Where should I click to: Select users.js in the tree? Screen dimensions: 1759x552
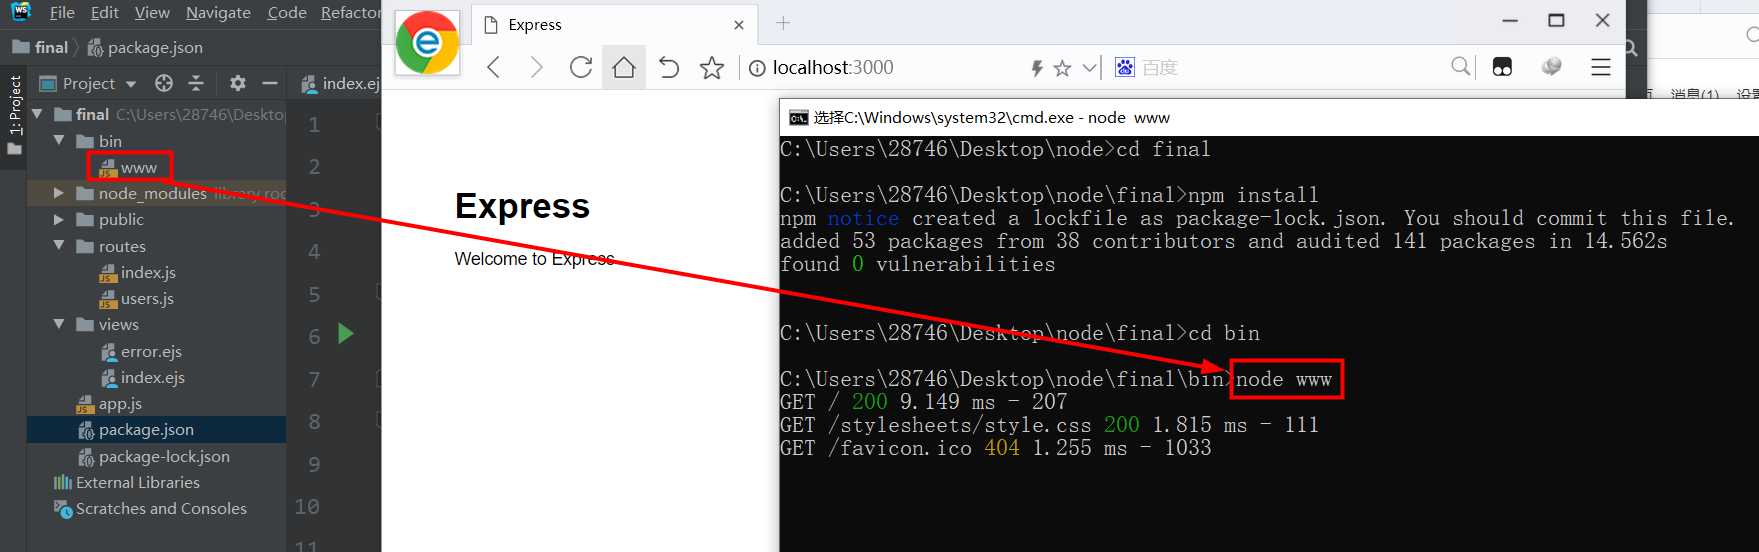click(x=137, y=298)
